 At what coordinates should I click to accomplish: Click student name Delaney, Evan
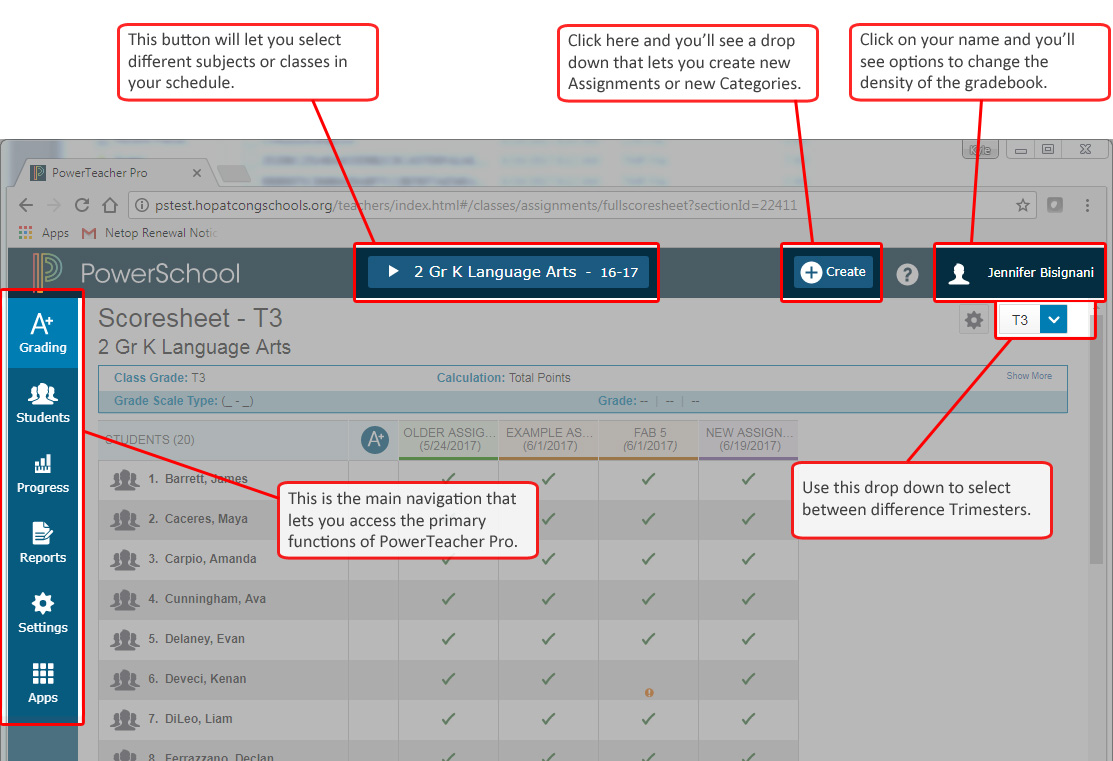tap(204, 639)
